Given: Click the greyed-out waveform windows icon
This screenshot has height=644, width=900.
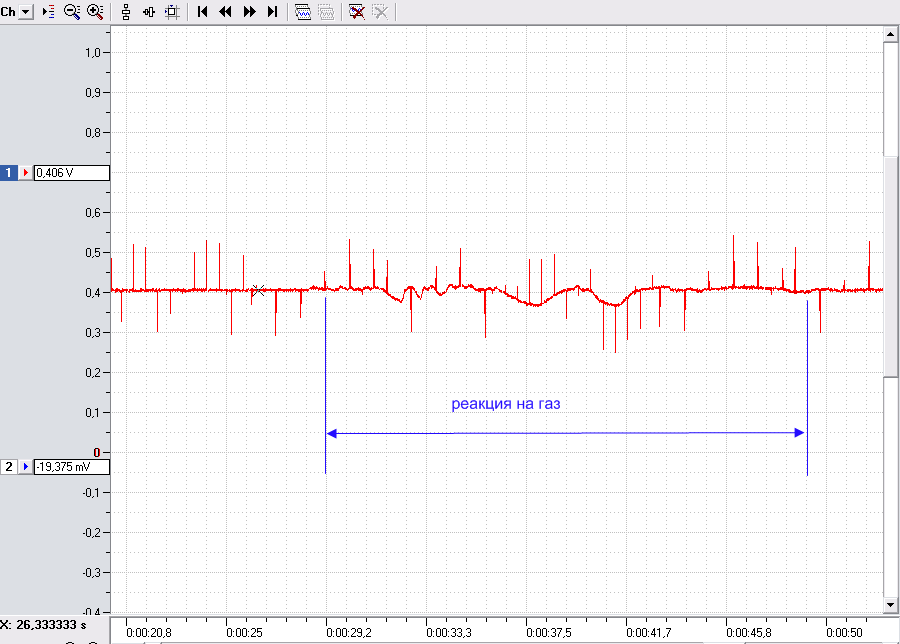Looking at the screenshot, I should point(326,11).
